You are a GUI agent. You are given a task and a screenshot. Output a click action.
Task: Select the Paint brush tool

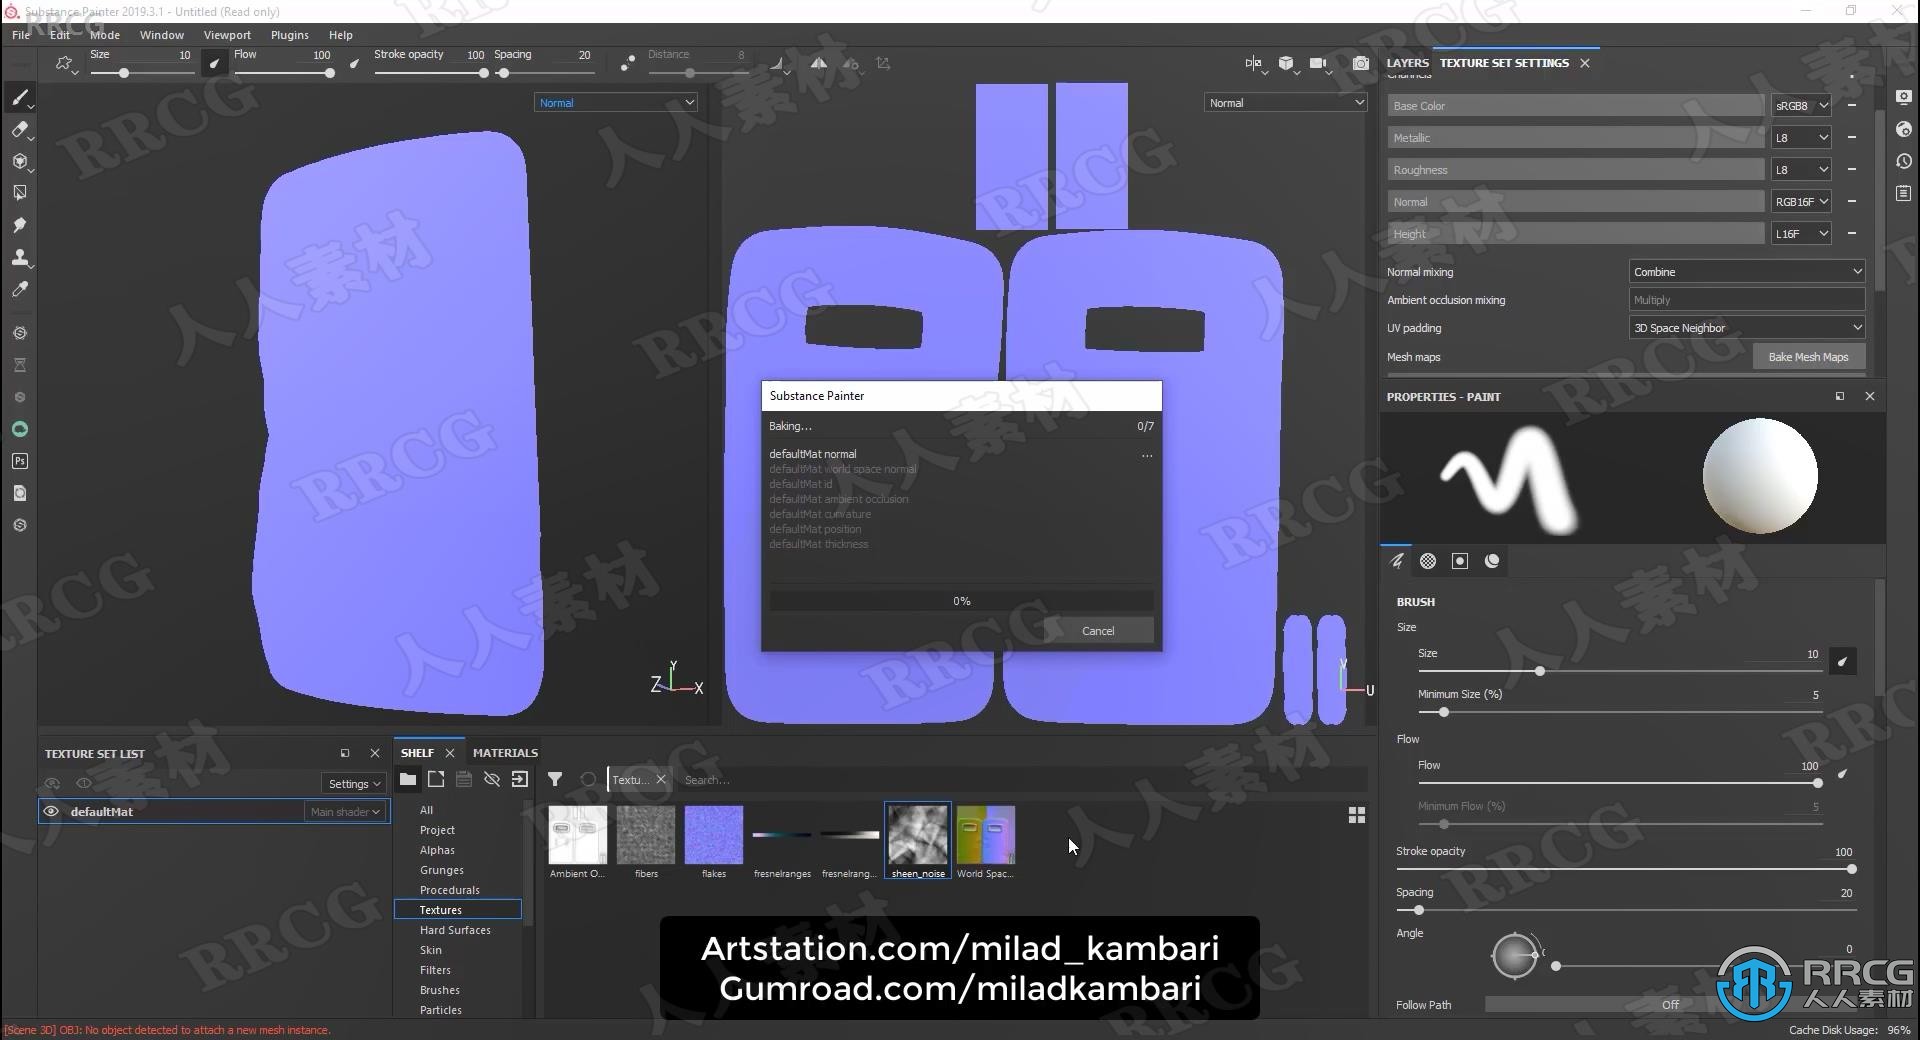click(x=19, y=97)
